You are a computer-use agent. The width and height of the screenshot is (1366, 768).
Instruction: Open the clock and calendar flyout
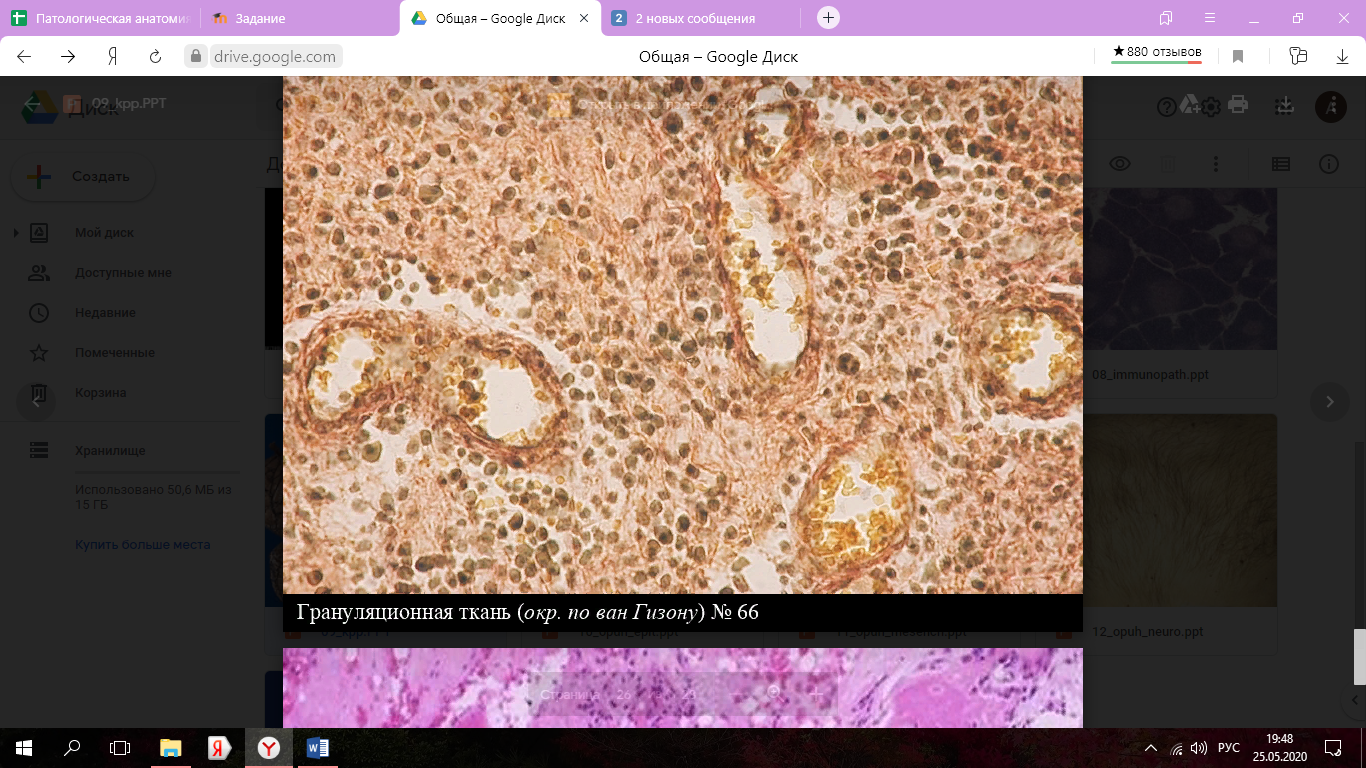tap(1282, 748)
